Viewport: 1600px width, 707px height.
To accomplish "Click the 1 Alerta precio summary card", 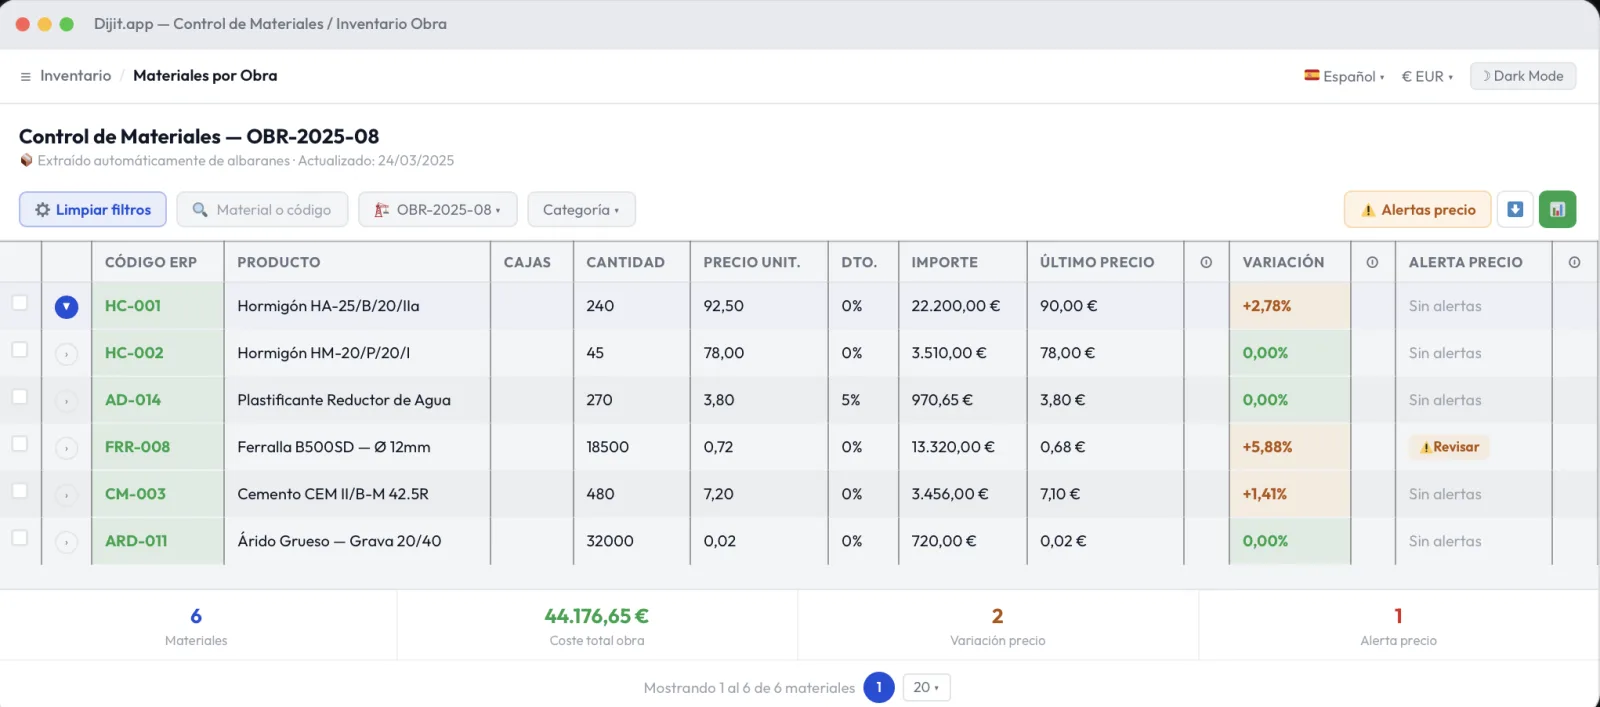I will (1399, 625).
